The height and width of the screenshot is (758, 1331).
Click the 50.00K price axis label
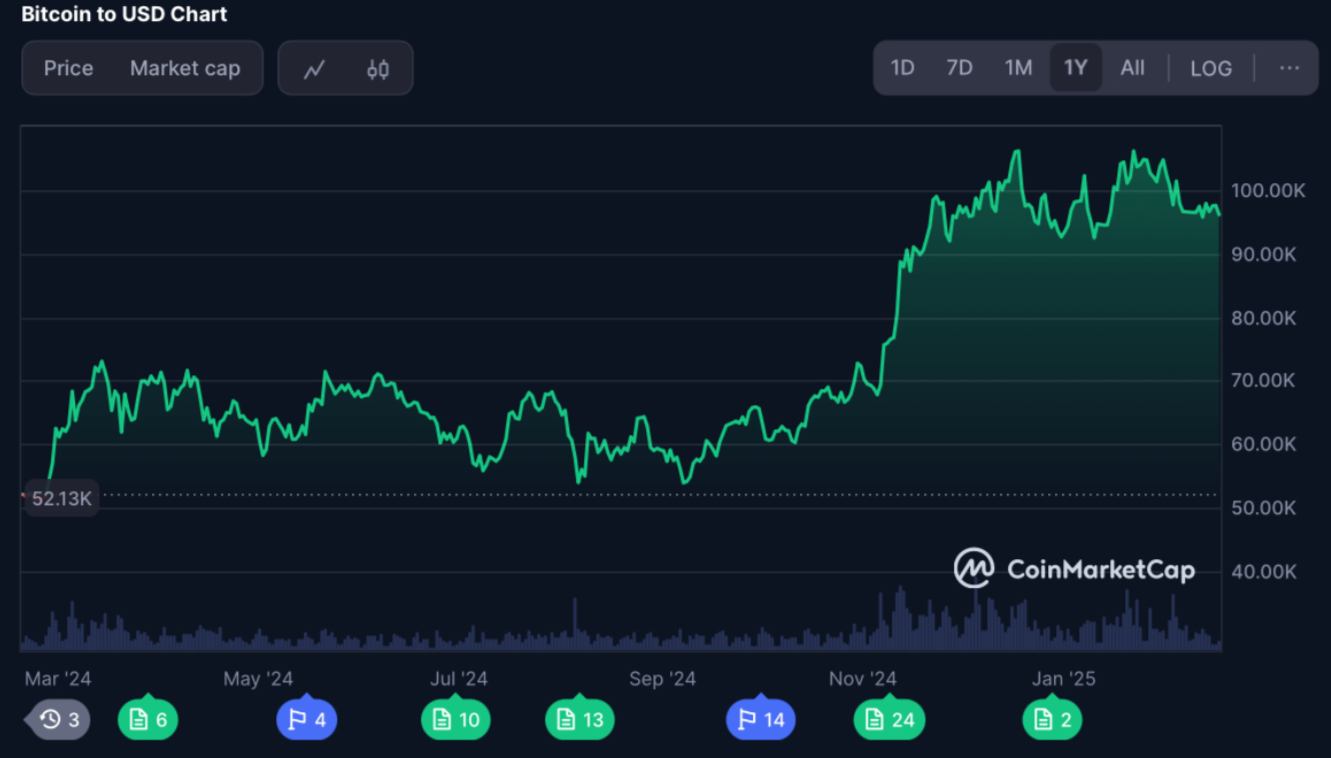coord(1263,508)
